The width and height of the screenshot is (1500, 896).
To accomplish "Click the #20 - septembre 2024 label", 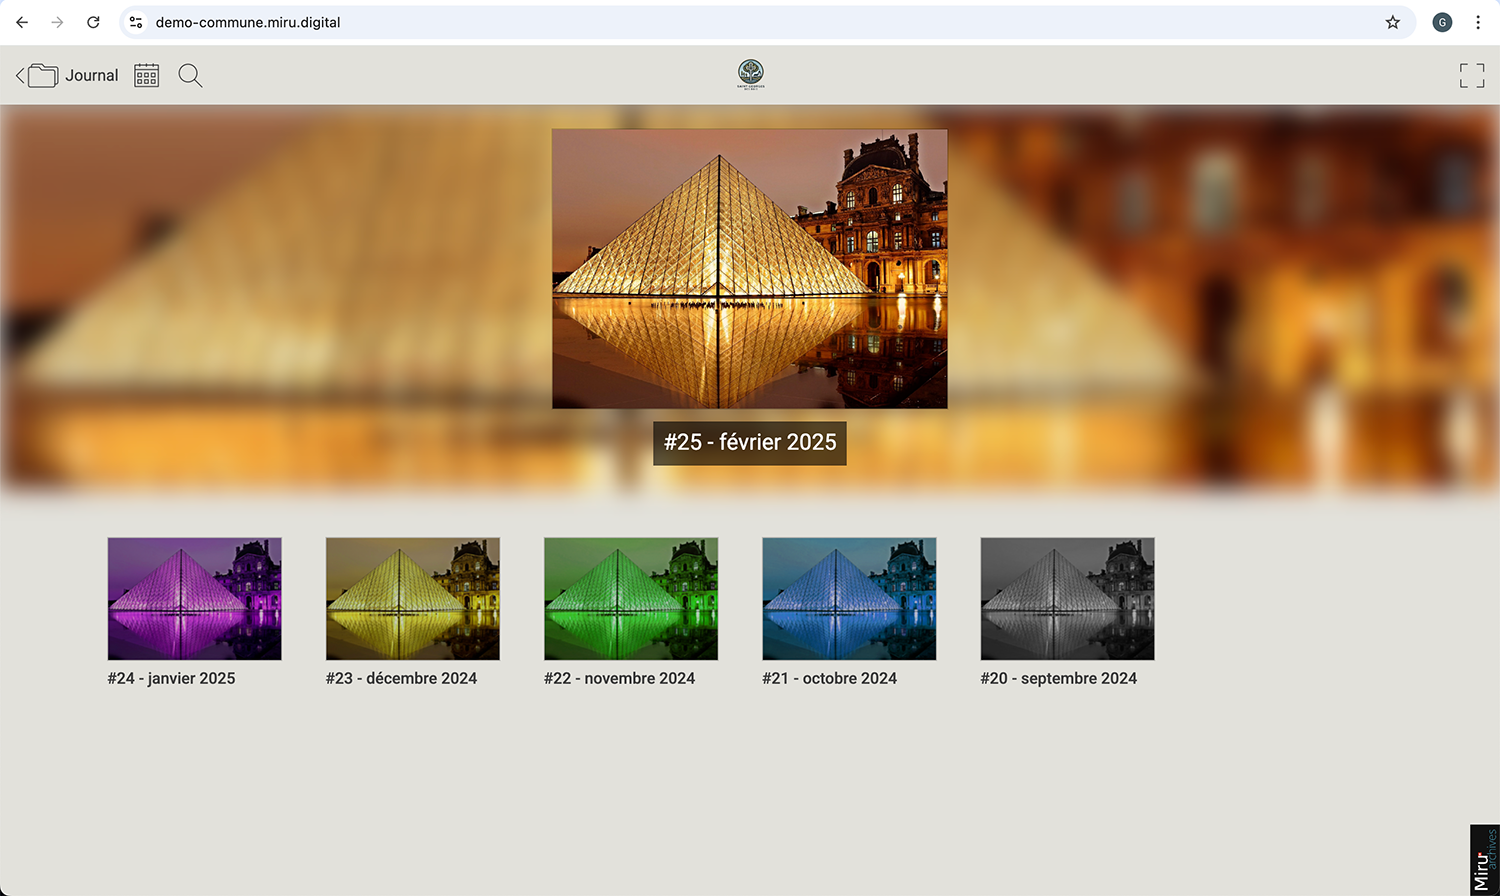I will click(x=1058, y=678).
